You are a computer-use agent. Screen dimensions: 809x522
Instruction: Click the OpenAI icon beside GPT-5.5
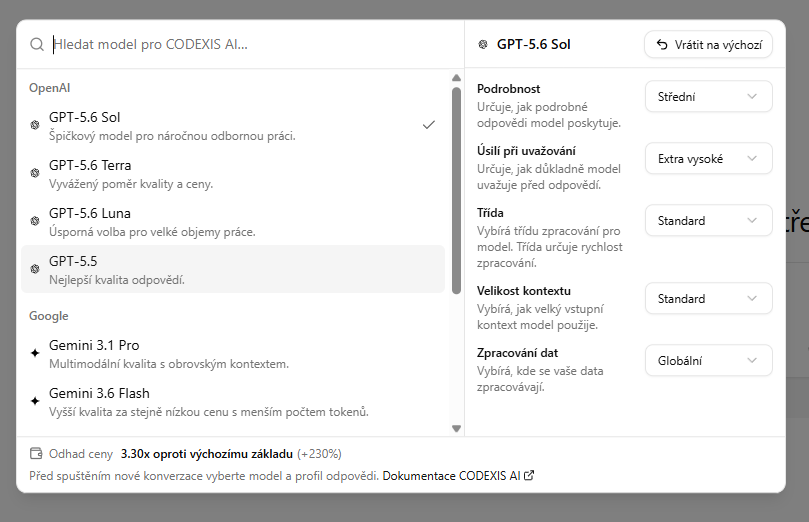35,269
